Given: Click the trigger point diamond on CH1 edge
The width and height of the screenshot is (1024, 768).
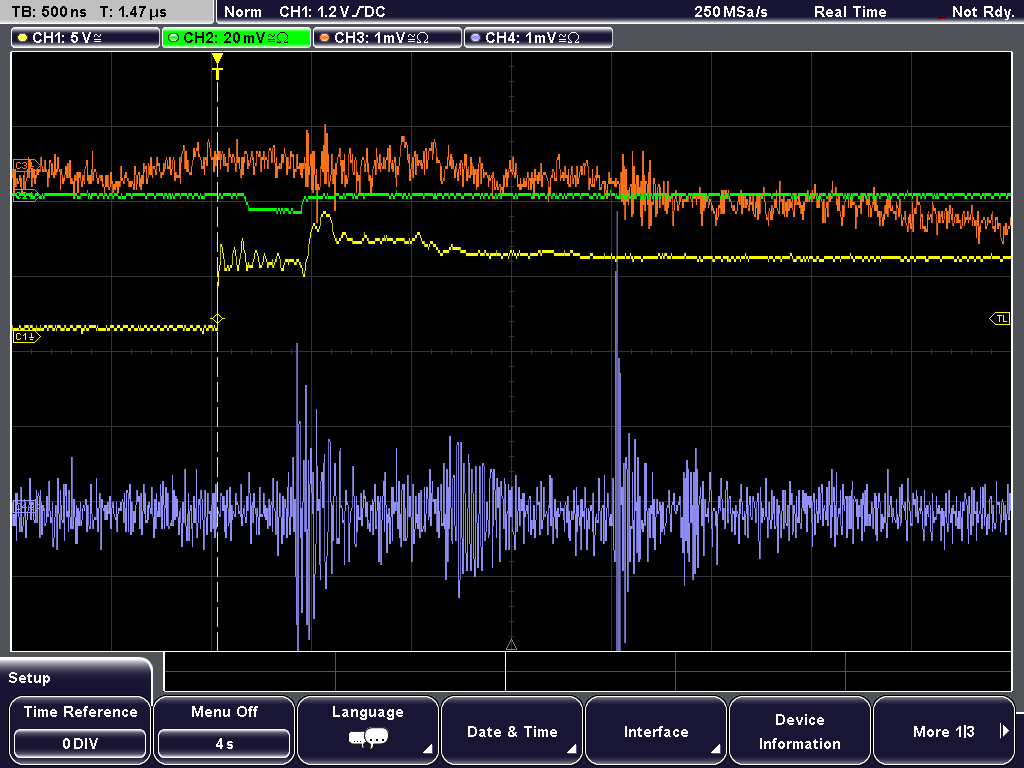Looking at the screenshot, I should point(217,319).
